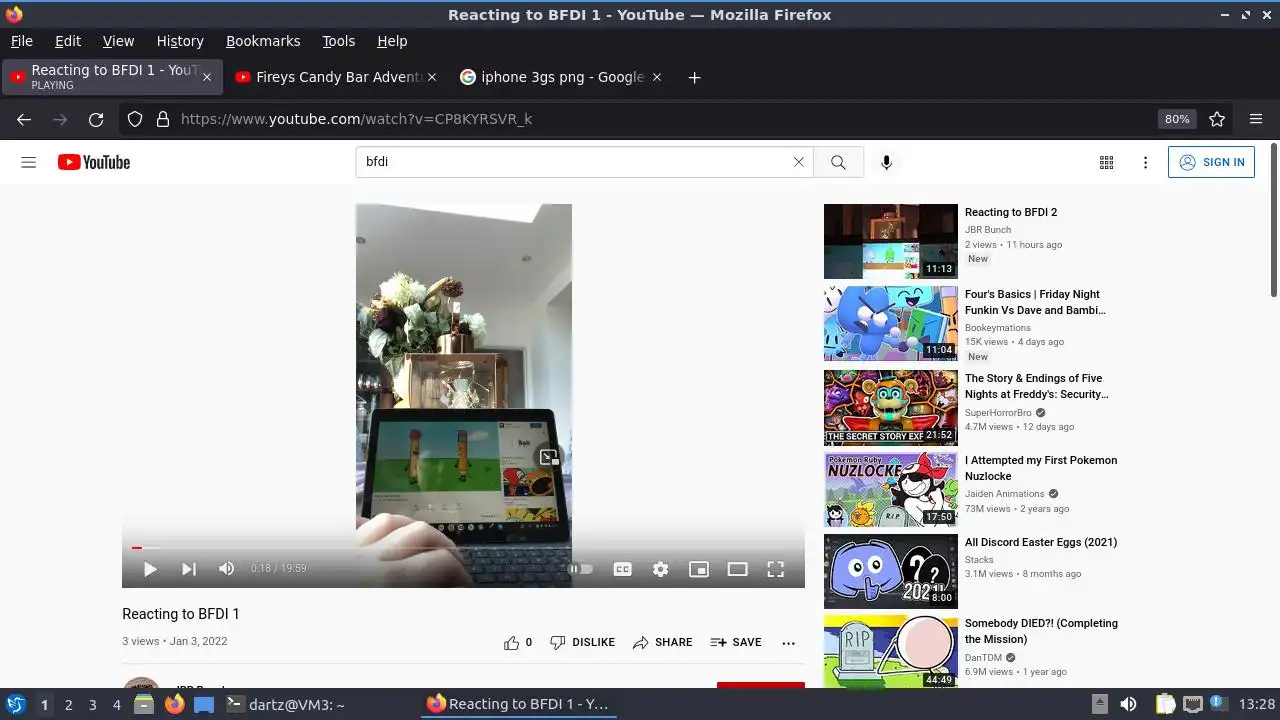
Task: Open the clock showing 13:28
Action: 1257,704
